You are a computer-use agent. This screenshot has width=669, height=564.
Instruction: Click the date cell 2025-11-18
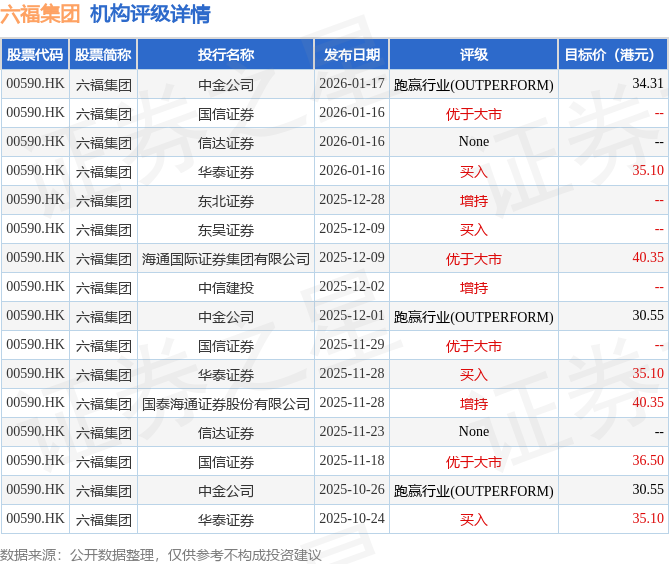tap(352, 461)
